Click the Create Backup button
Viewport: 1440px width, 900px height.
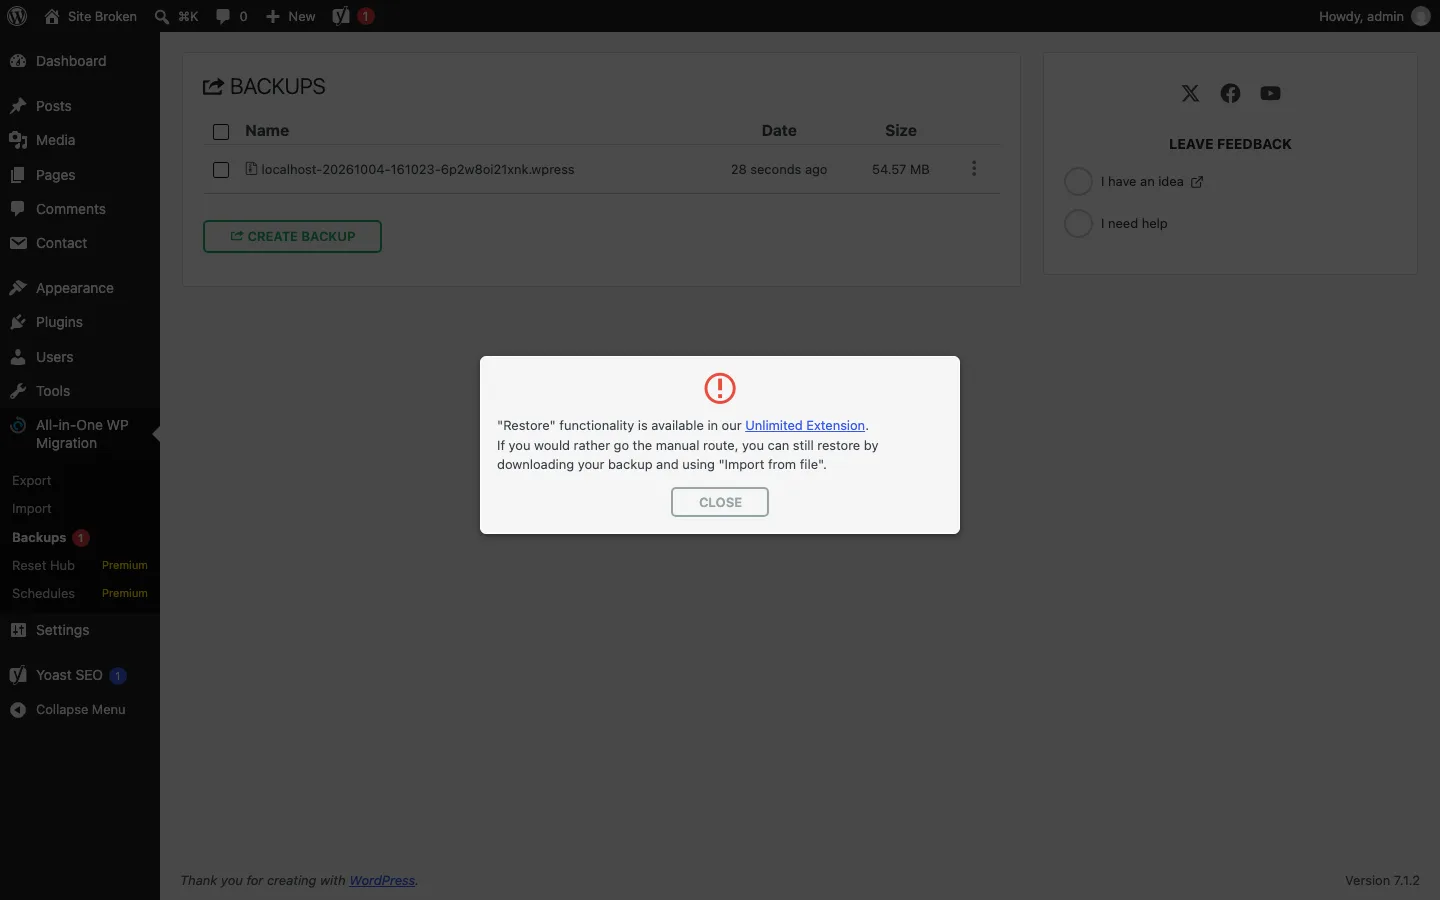coord(292,236)
